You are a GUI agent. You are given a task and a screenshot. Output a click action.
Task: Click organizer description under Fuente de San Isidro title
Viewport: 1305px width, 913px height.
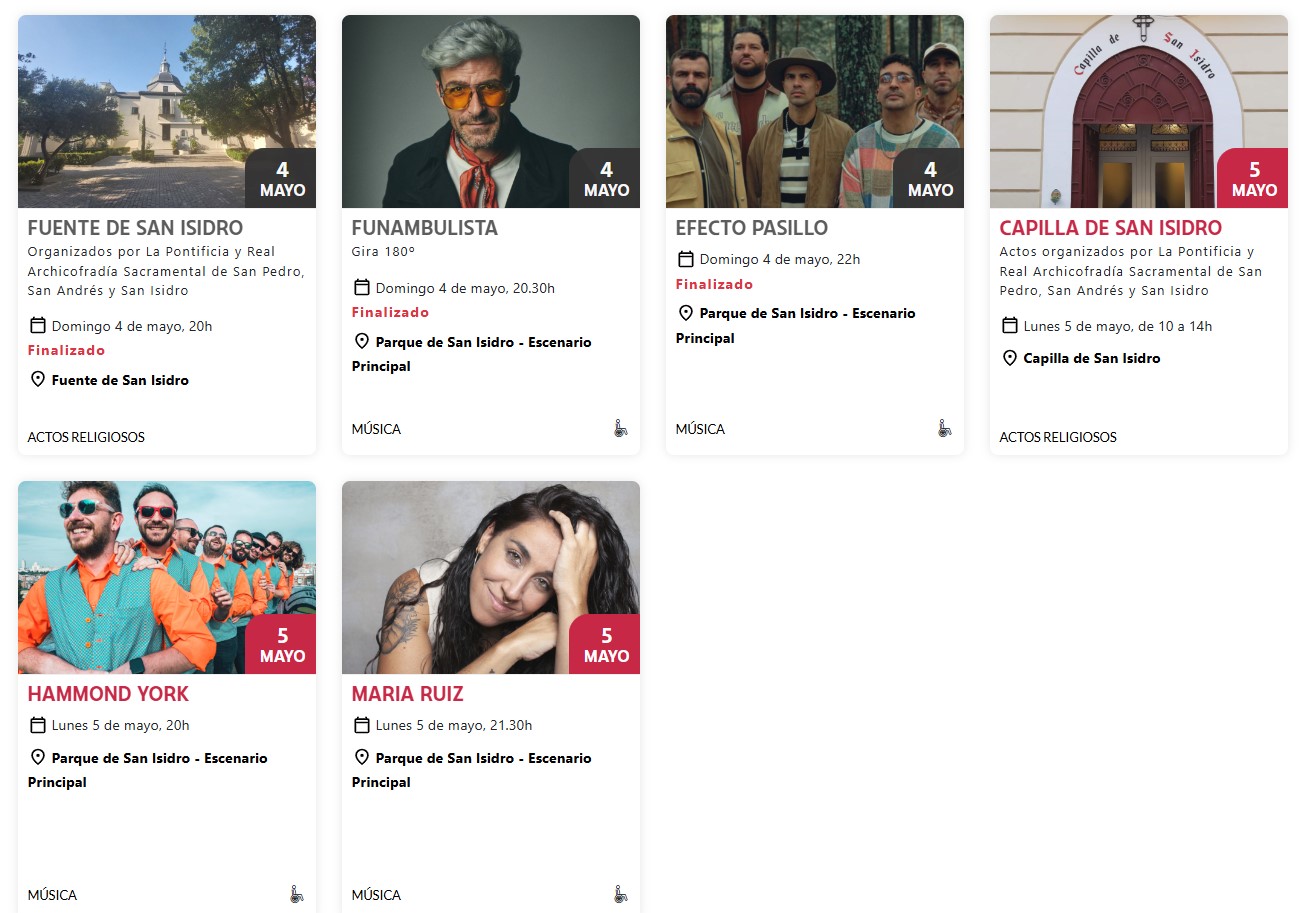(x=166, y=271)
